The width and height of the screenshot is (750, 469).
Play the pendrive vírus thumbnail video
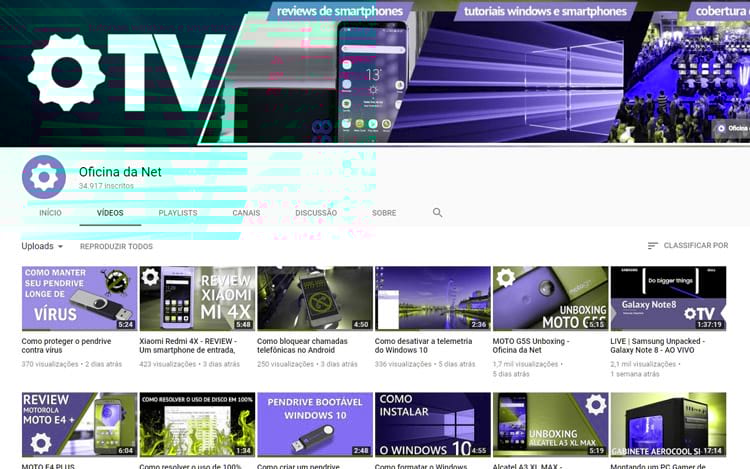79,298
